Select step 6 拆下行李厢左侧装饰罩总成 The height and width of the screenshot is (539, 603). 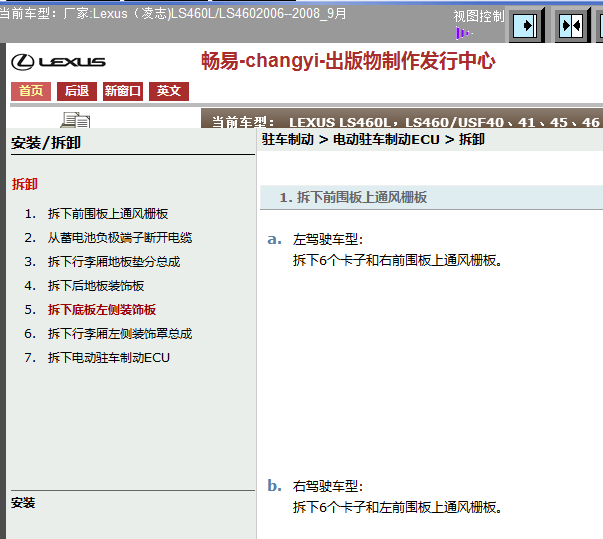point(120,334)
